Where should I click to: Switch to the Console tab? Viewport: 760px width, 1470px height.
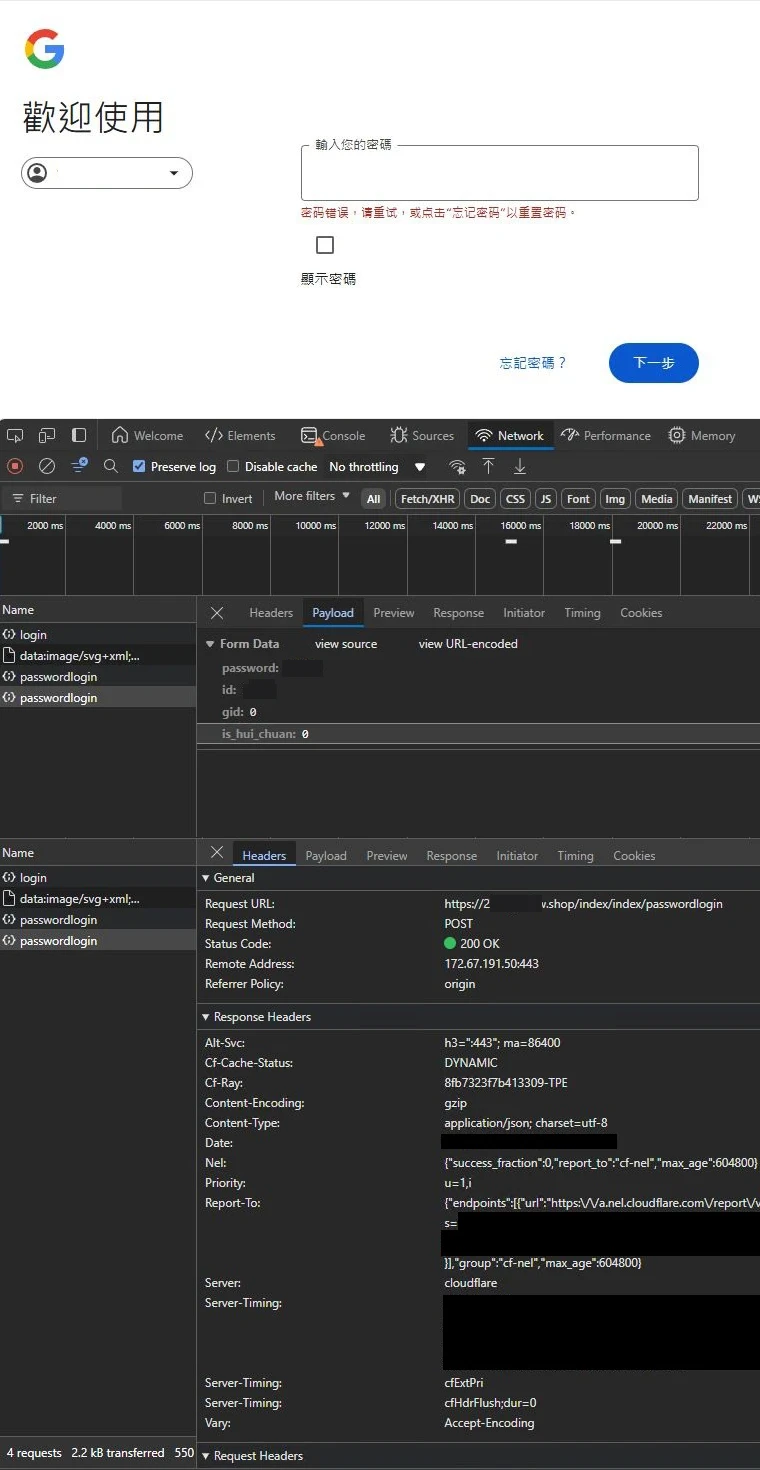pyautogui.click(x=334, y=436)
